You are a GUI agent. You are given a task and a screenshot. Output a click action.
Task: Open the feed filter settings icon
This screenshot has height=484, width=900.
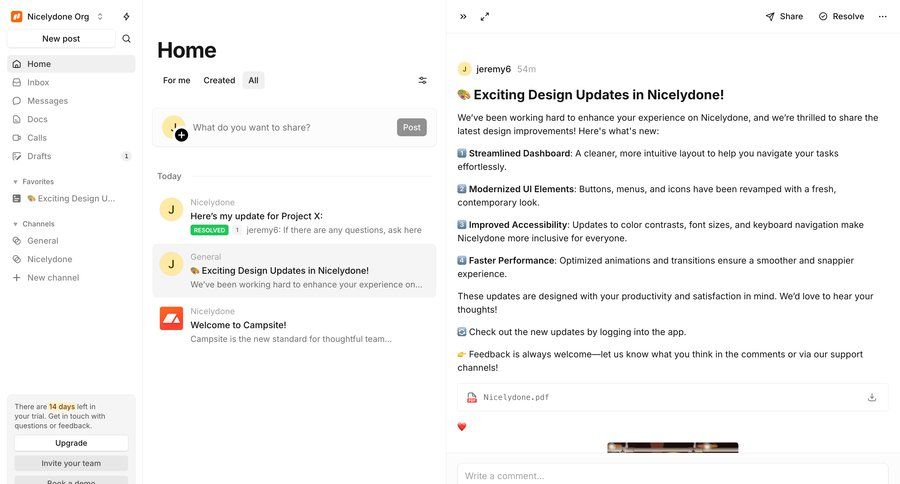[422, 80]
